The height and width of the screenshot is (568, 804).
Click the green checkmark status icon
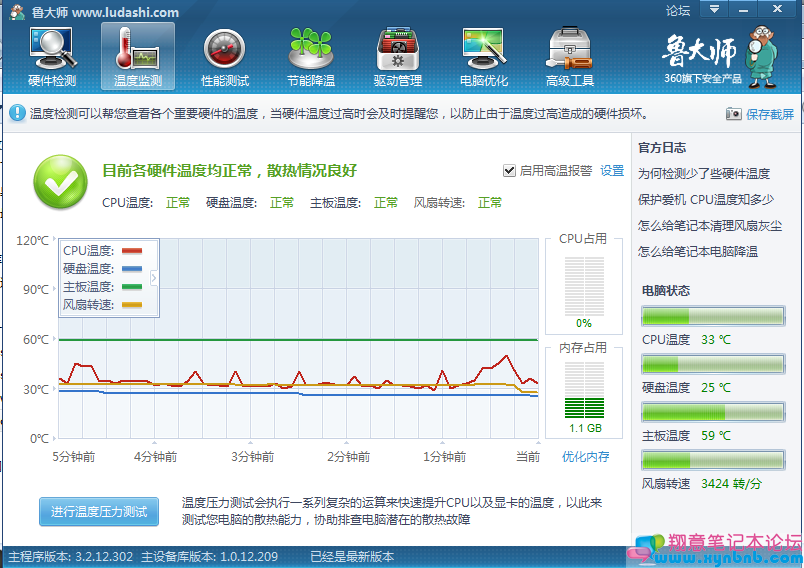tap(61, 182)
